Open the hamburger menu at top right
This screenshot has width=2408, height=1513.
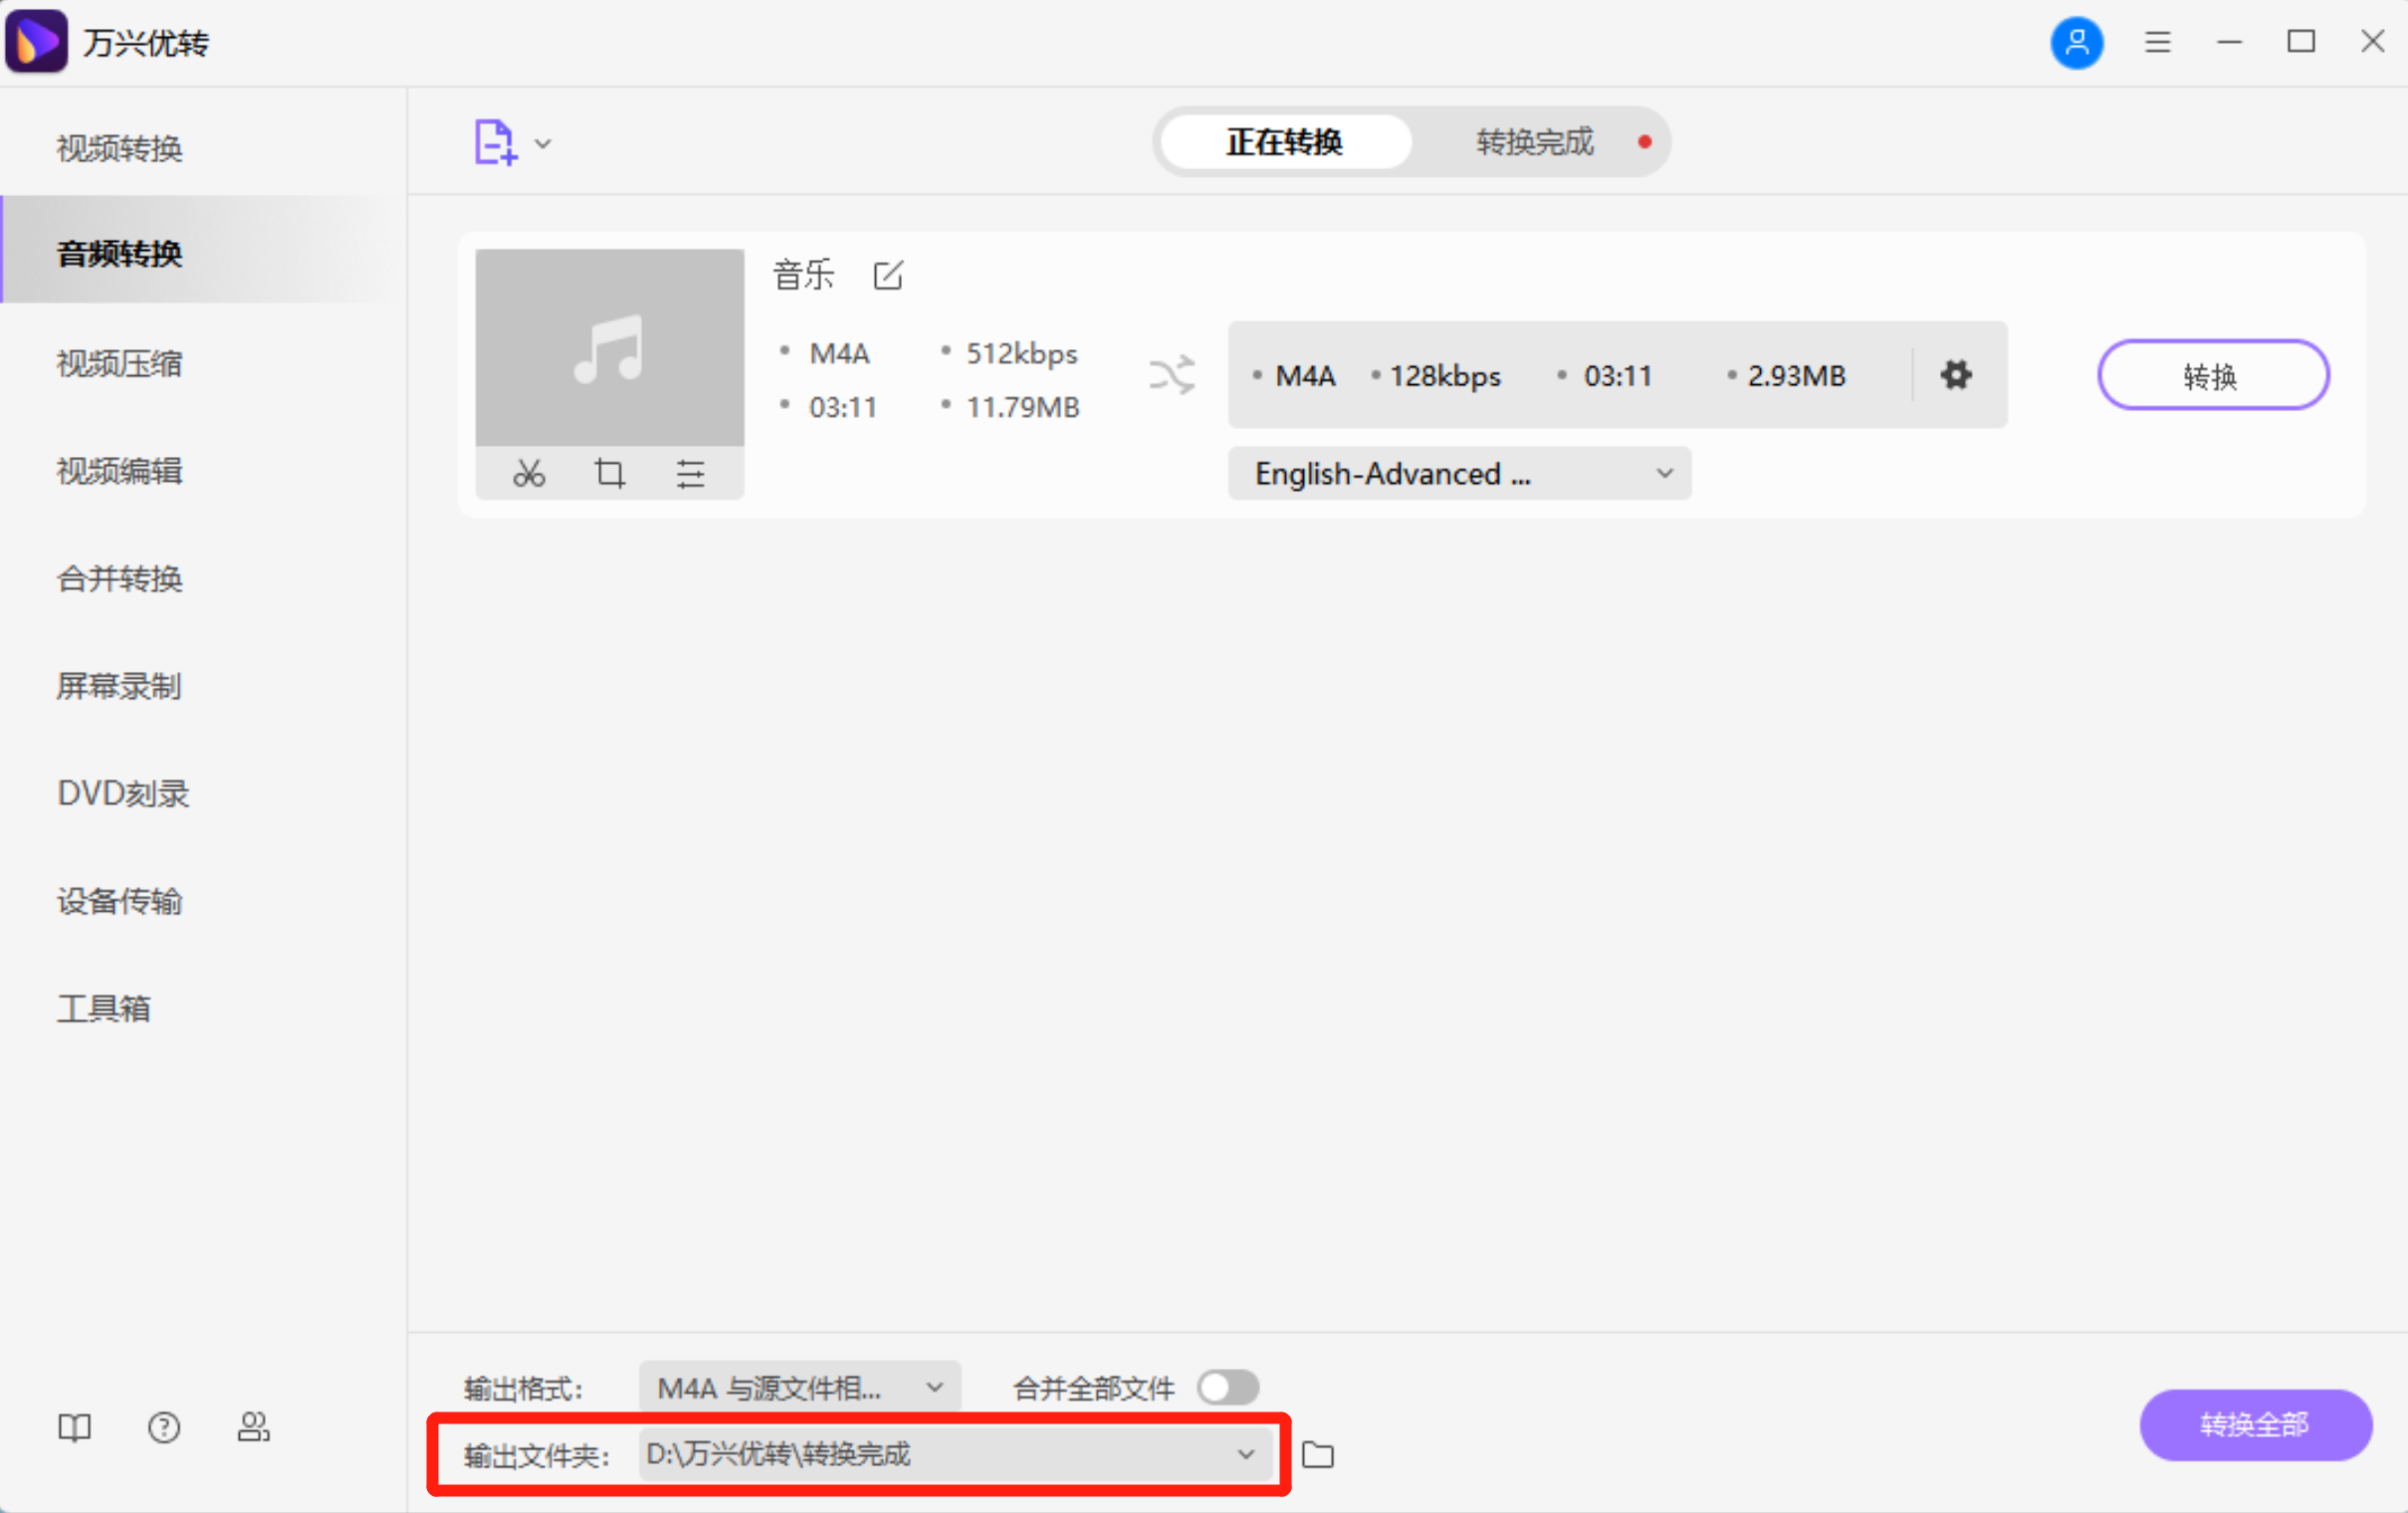2157,43
